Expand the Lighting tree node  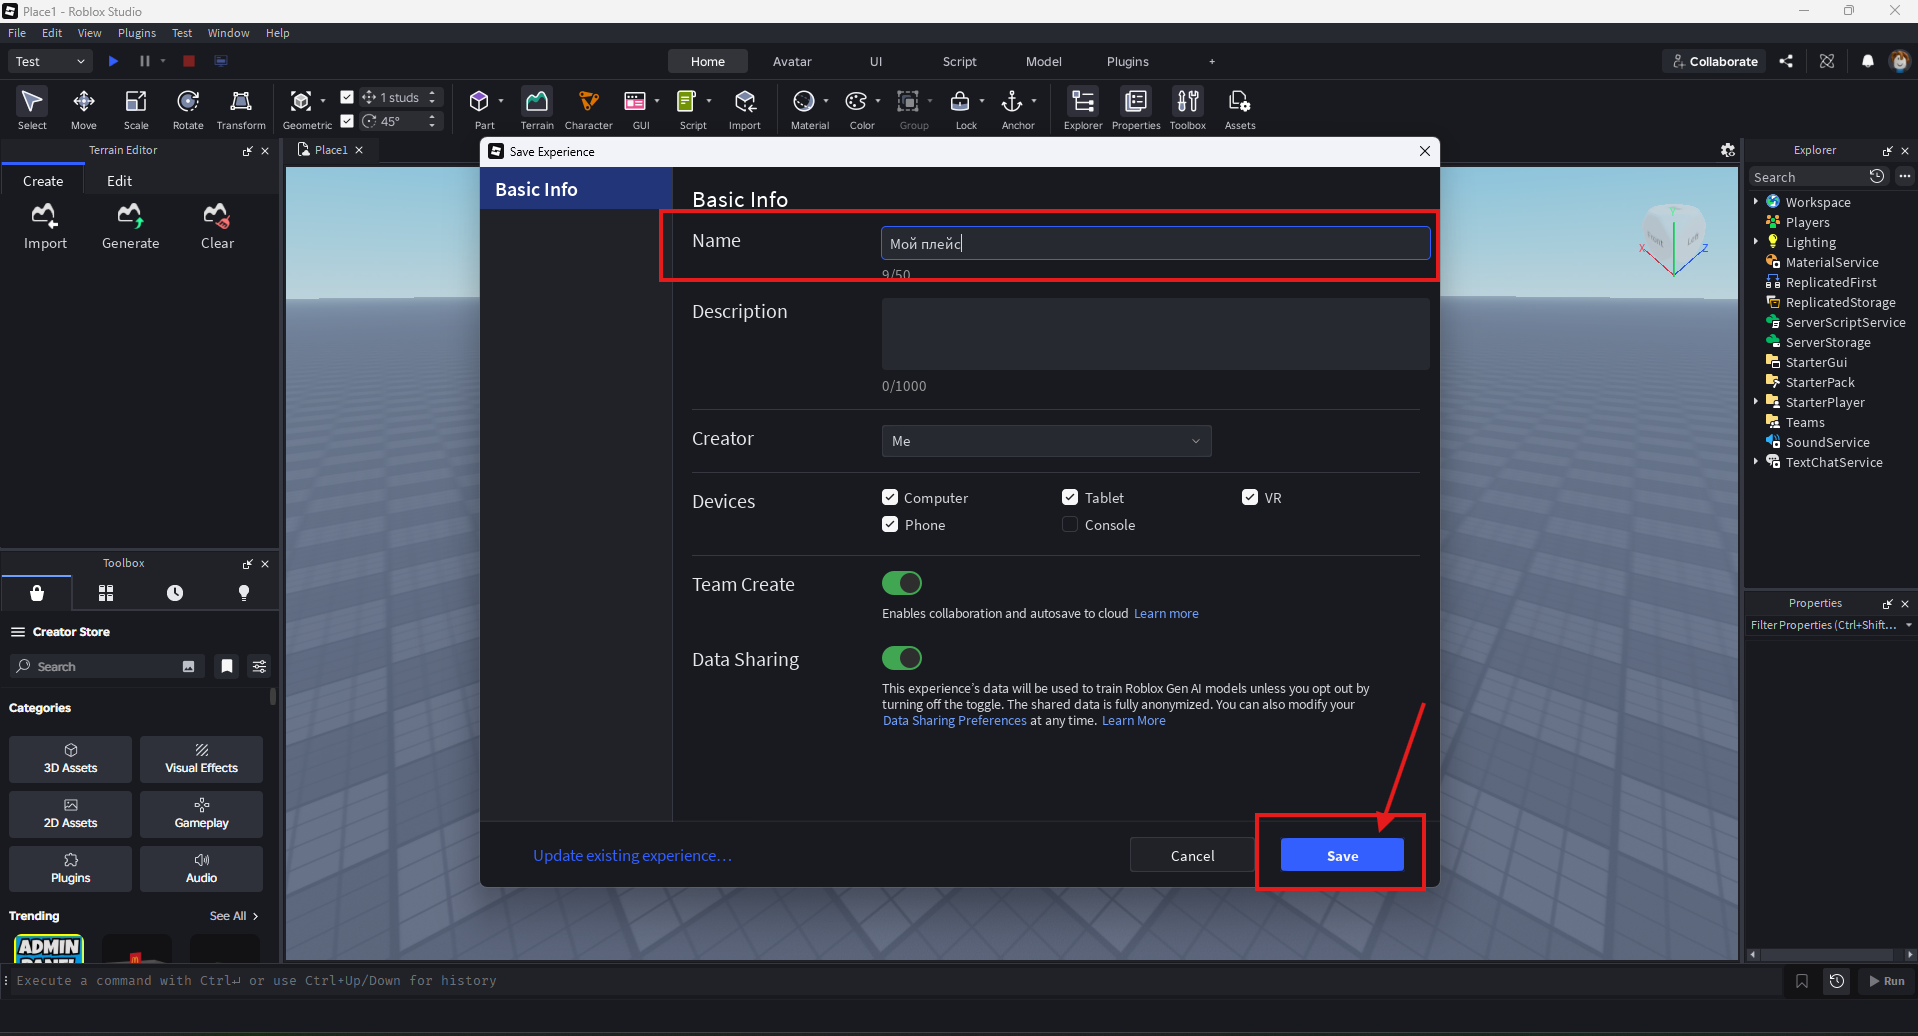1756,242
